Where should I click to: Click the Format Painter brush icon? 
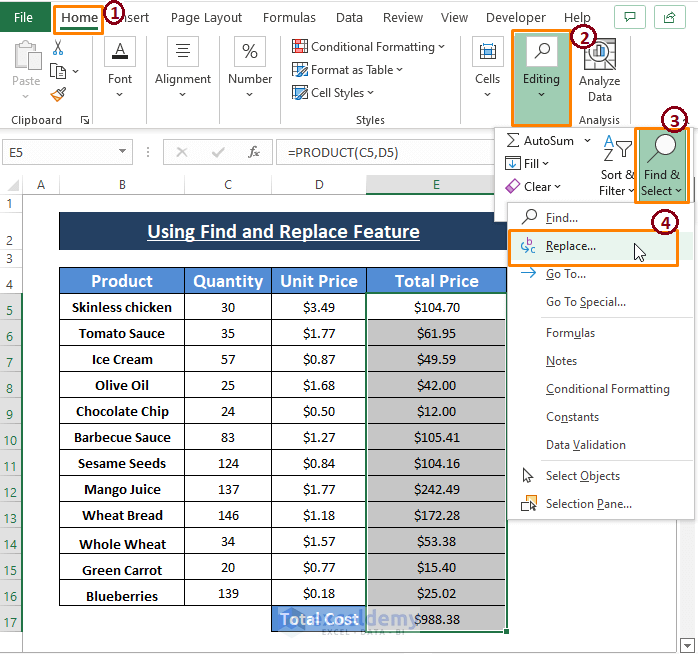click(x=58, y=95)
